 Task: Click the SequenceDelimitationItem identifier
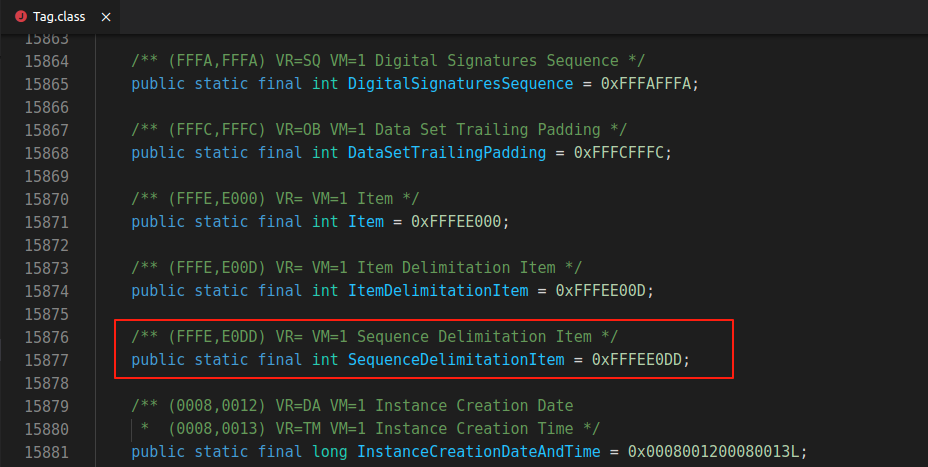tap(456, 360)
